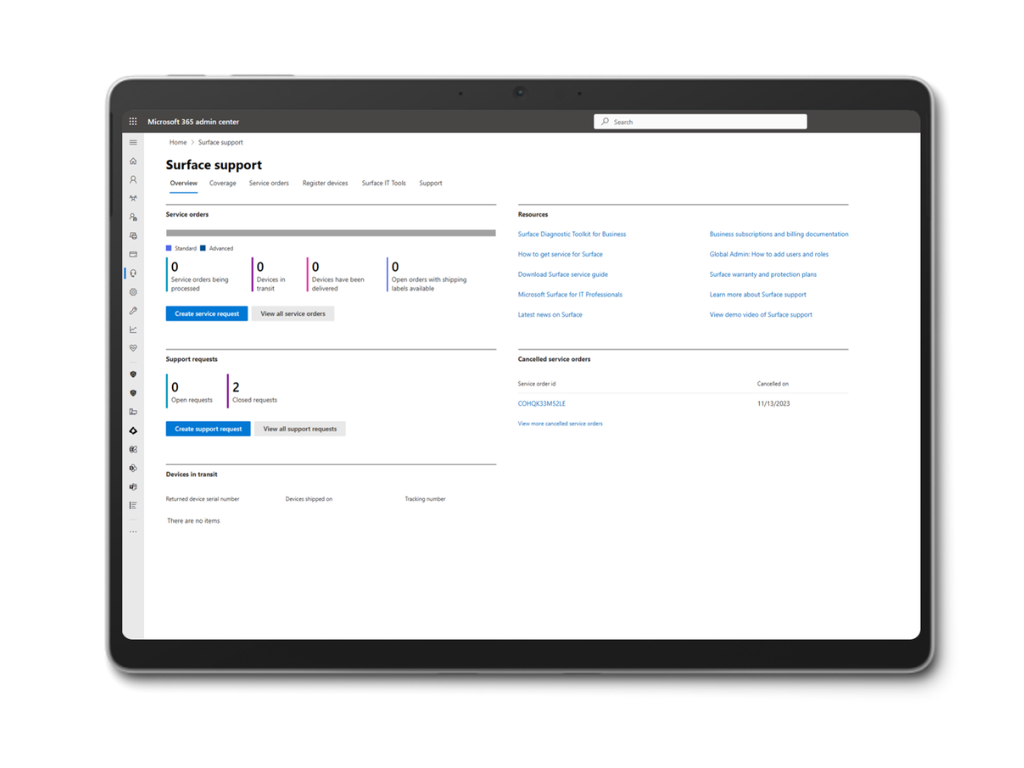Open Download Surface service guide link

[x=563, y=274]
